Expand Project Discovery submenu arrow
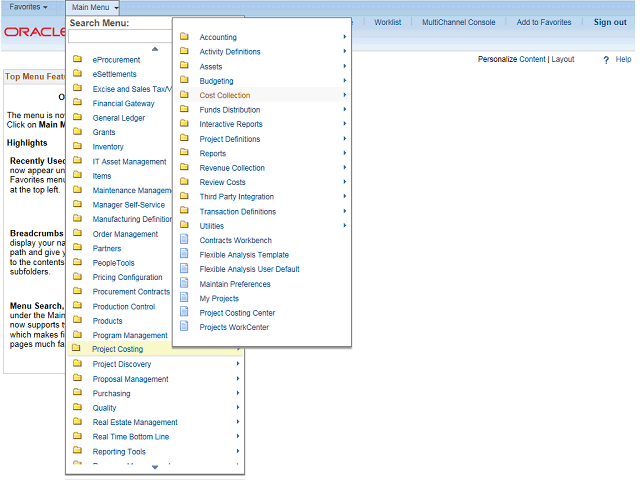This screenshot has height=480, width=640. (238, 363)
